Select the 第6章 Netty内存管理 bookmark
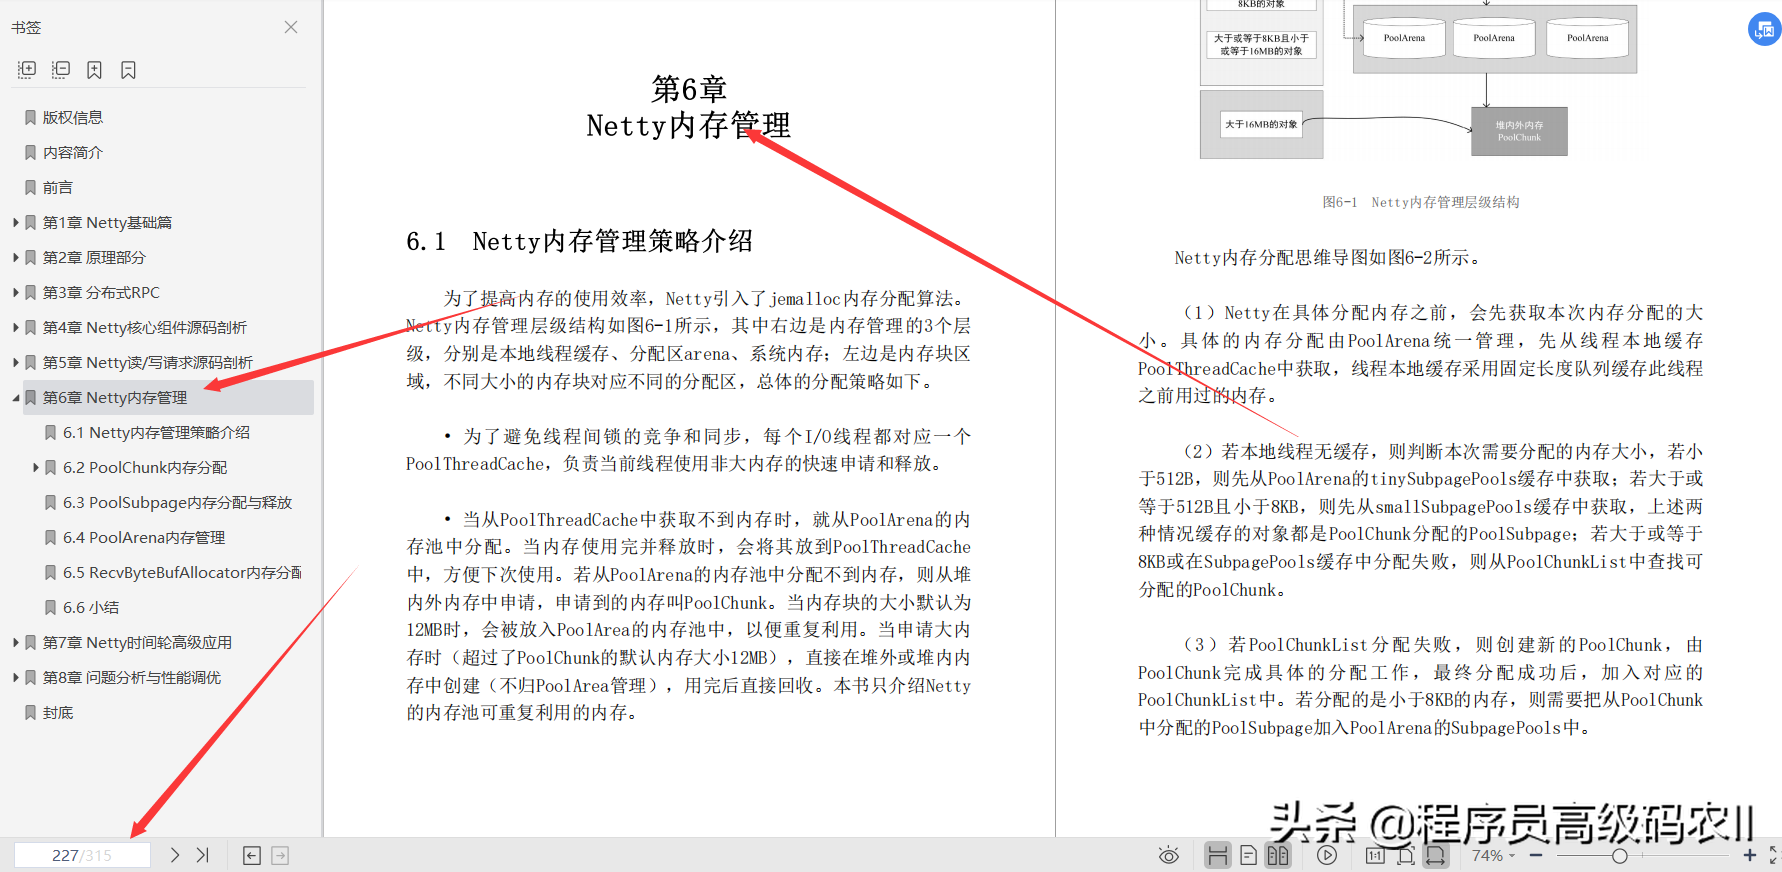 [x=115, y=397]
